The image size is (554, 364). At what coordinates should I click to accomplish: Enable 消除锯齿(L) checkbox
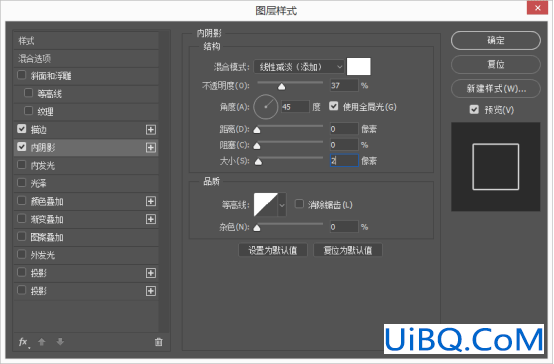click(299, 204)
